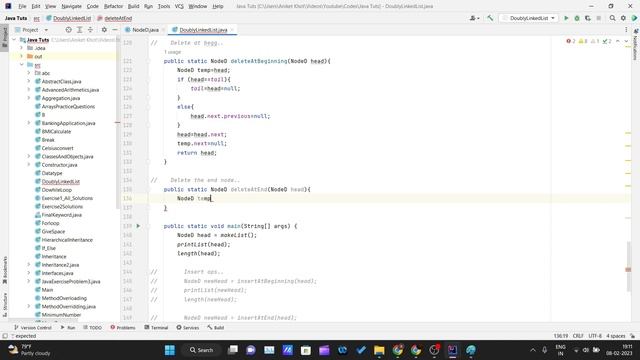Open IntelliJ IDEA icon on taskbar
The width and height of the screenshot is (640, 360).
tap(452, 350)
